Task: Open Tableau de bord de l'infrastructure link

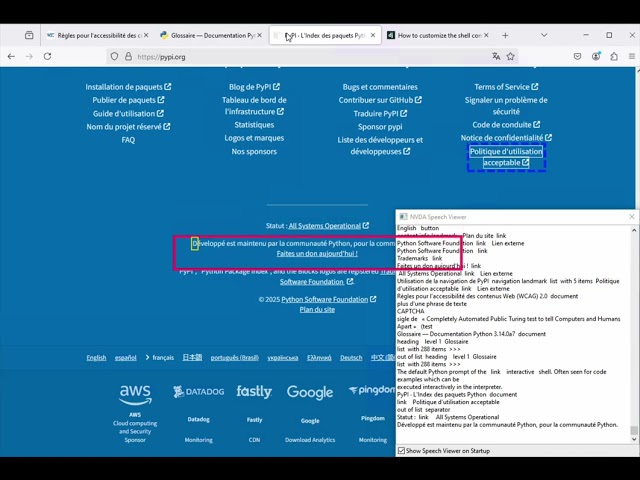Action: pyautogui.click(x=254, y=106)
